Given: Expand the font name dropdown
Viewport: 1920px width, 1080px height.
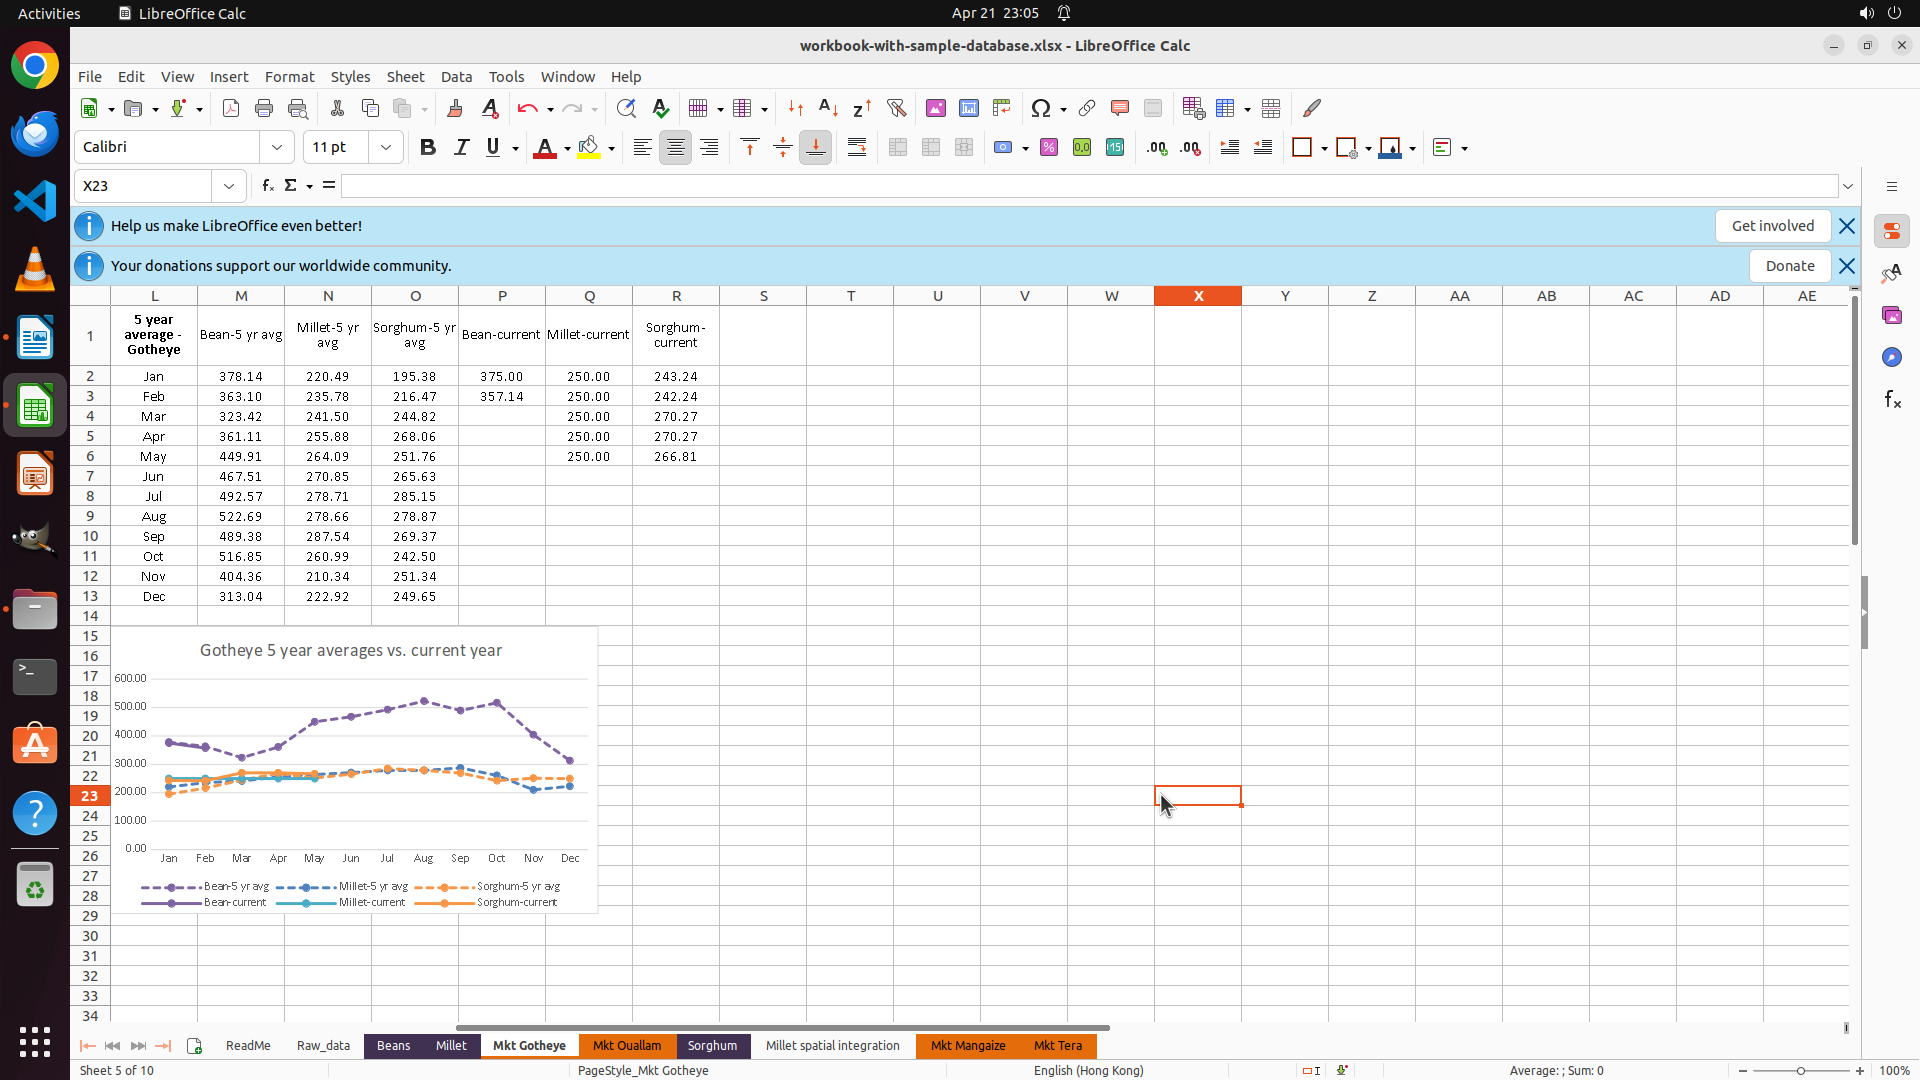Looking at the screenshot, I should coord(277,147).
